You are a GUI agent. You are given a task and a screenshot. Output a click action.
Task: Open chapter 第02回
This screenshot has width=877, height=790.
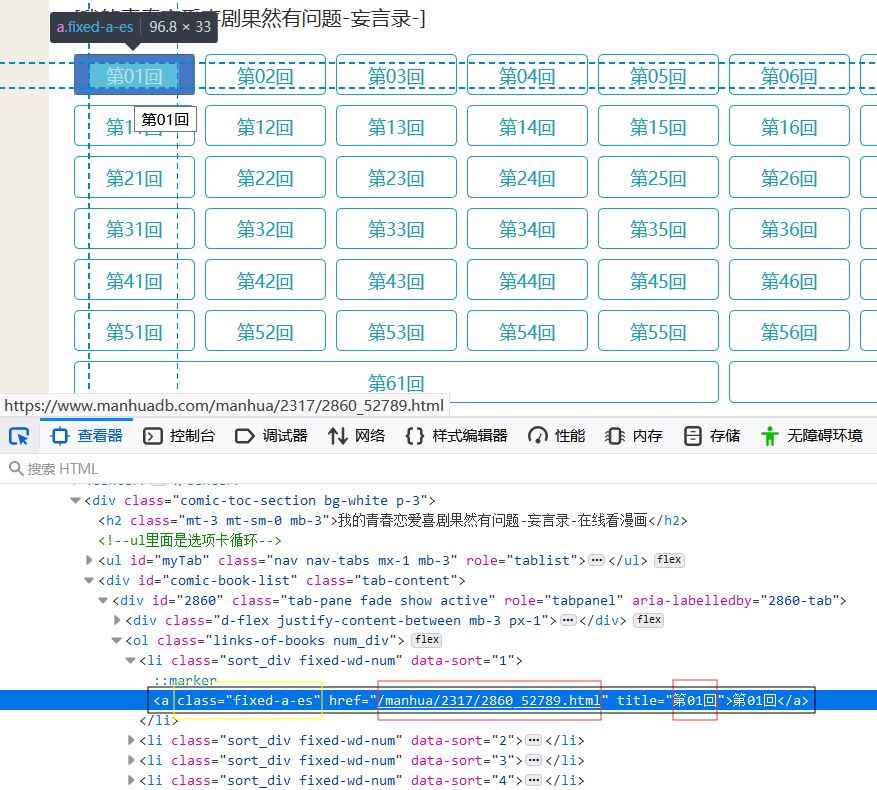[265, 75]
